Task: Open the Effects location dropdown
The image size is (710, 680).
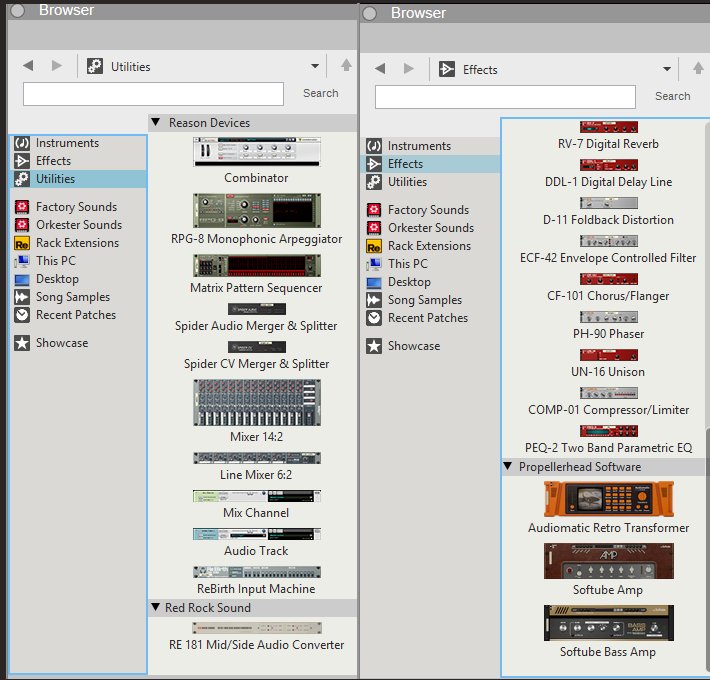Action: [667, 69]
